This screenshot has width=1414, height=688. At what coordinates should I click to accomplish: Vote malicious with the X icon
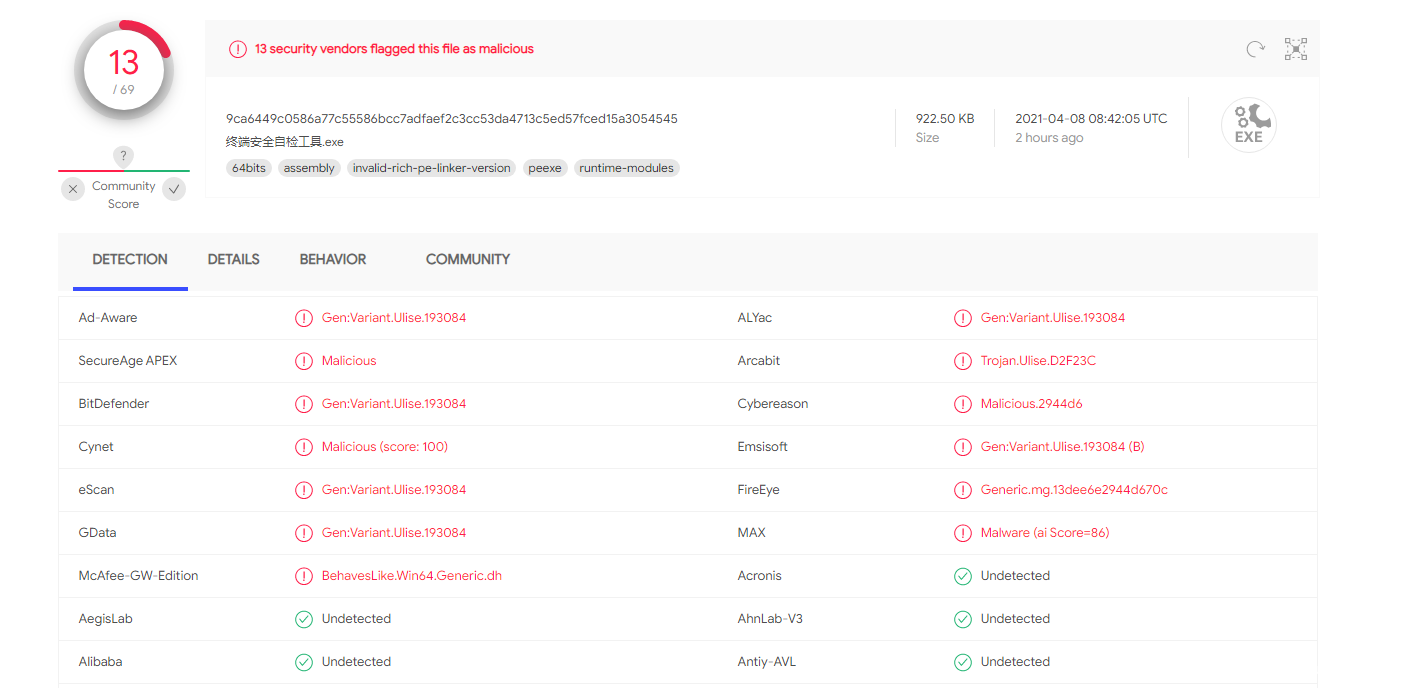73,189
